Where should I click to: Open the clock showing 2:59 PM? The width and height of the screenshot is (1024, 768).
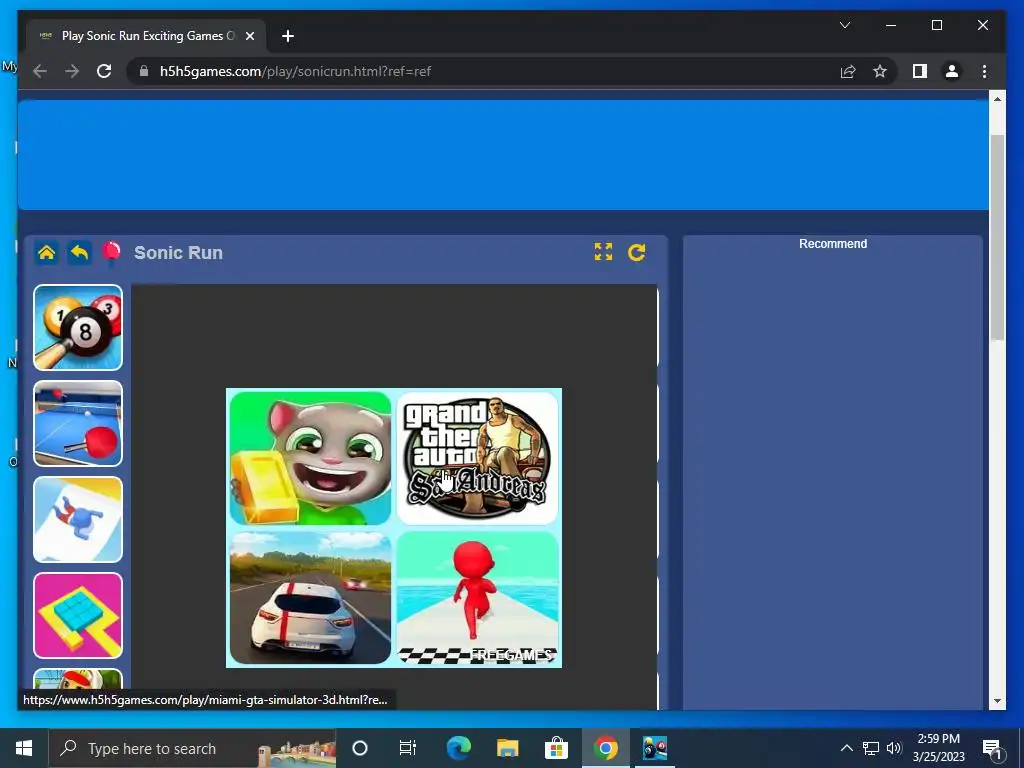coord(938,748)
